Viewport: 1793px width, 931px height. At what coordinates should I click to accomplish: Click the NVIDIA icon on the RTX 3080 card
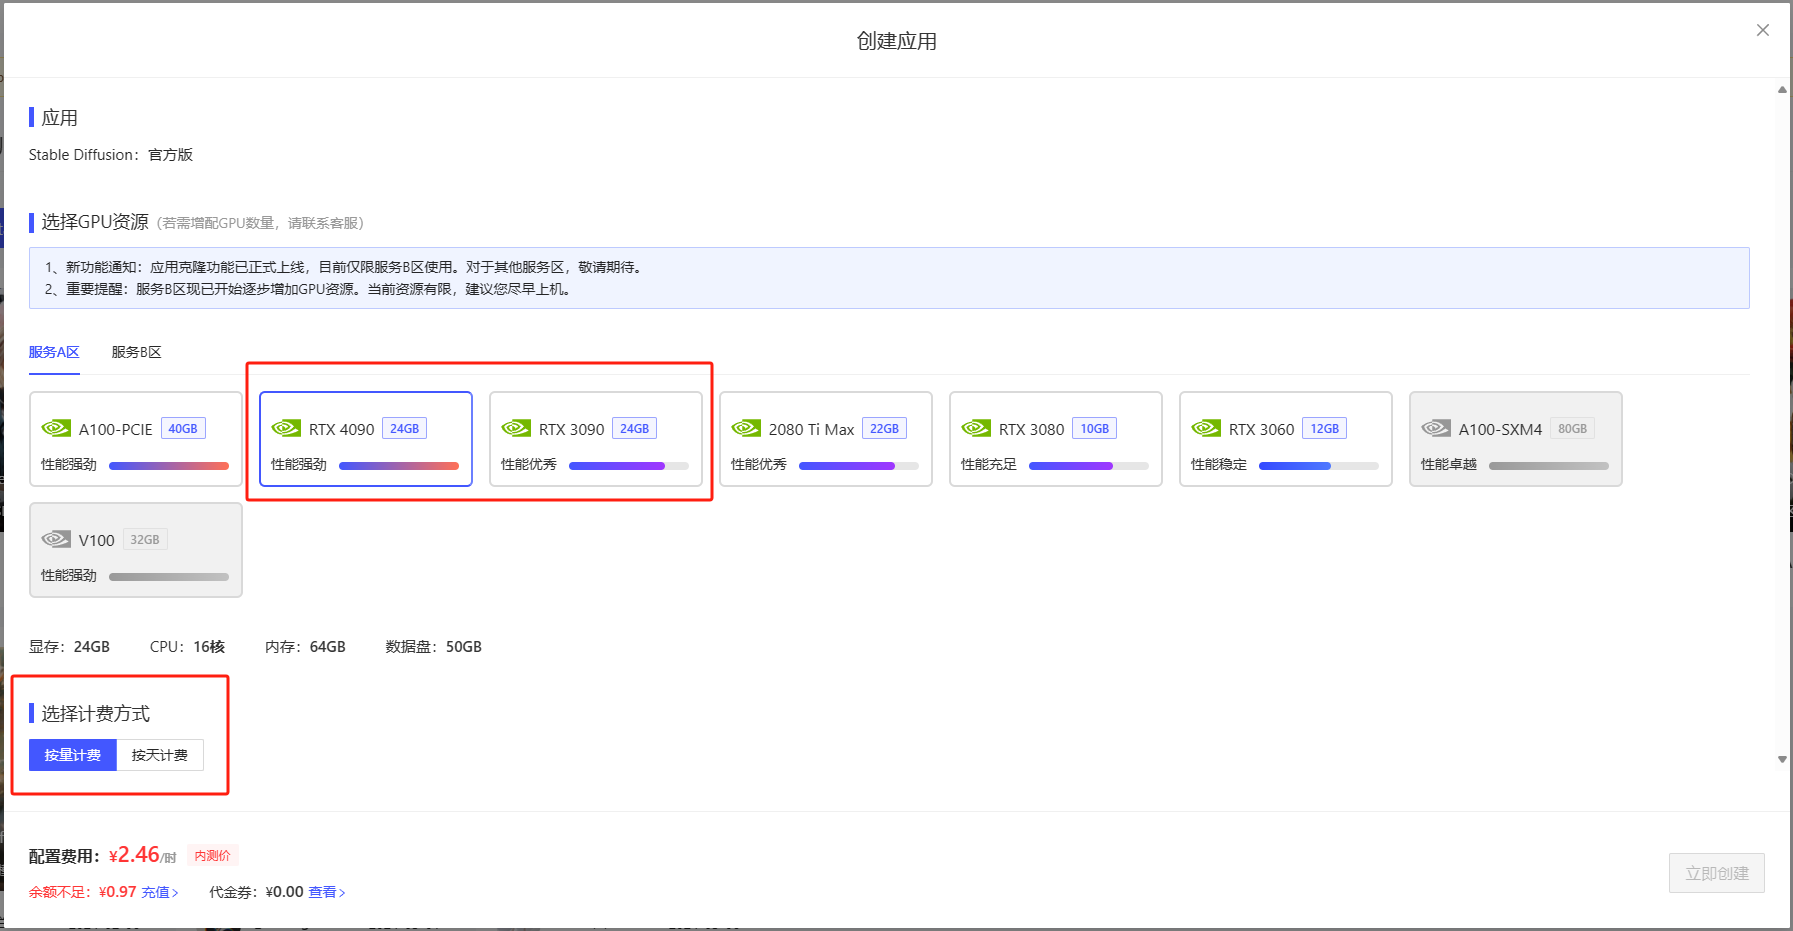click(976, 428)
